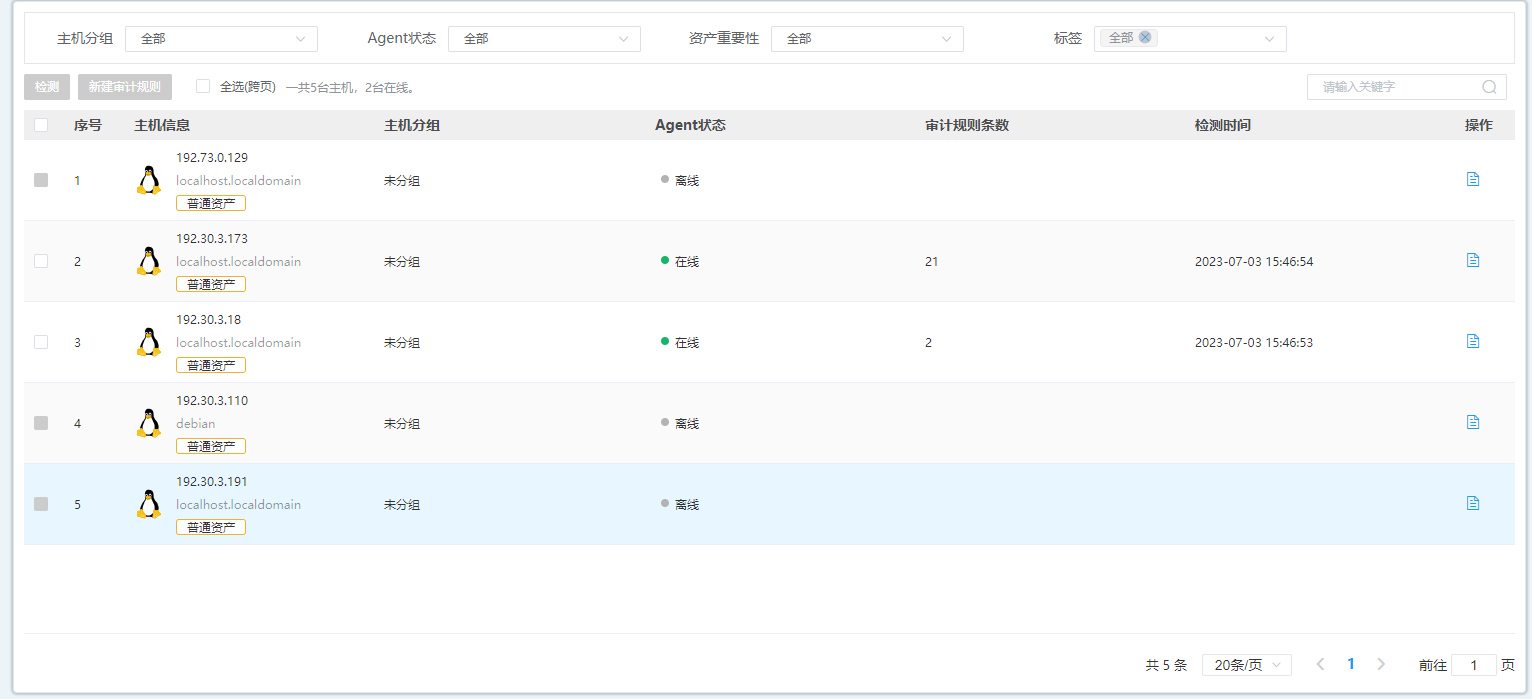Click Linux penguin icon for host 192.30.3.173
Viewport: 1532px width, 699px height.
coord(149,261)
